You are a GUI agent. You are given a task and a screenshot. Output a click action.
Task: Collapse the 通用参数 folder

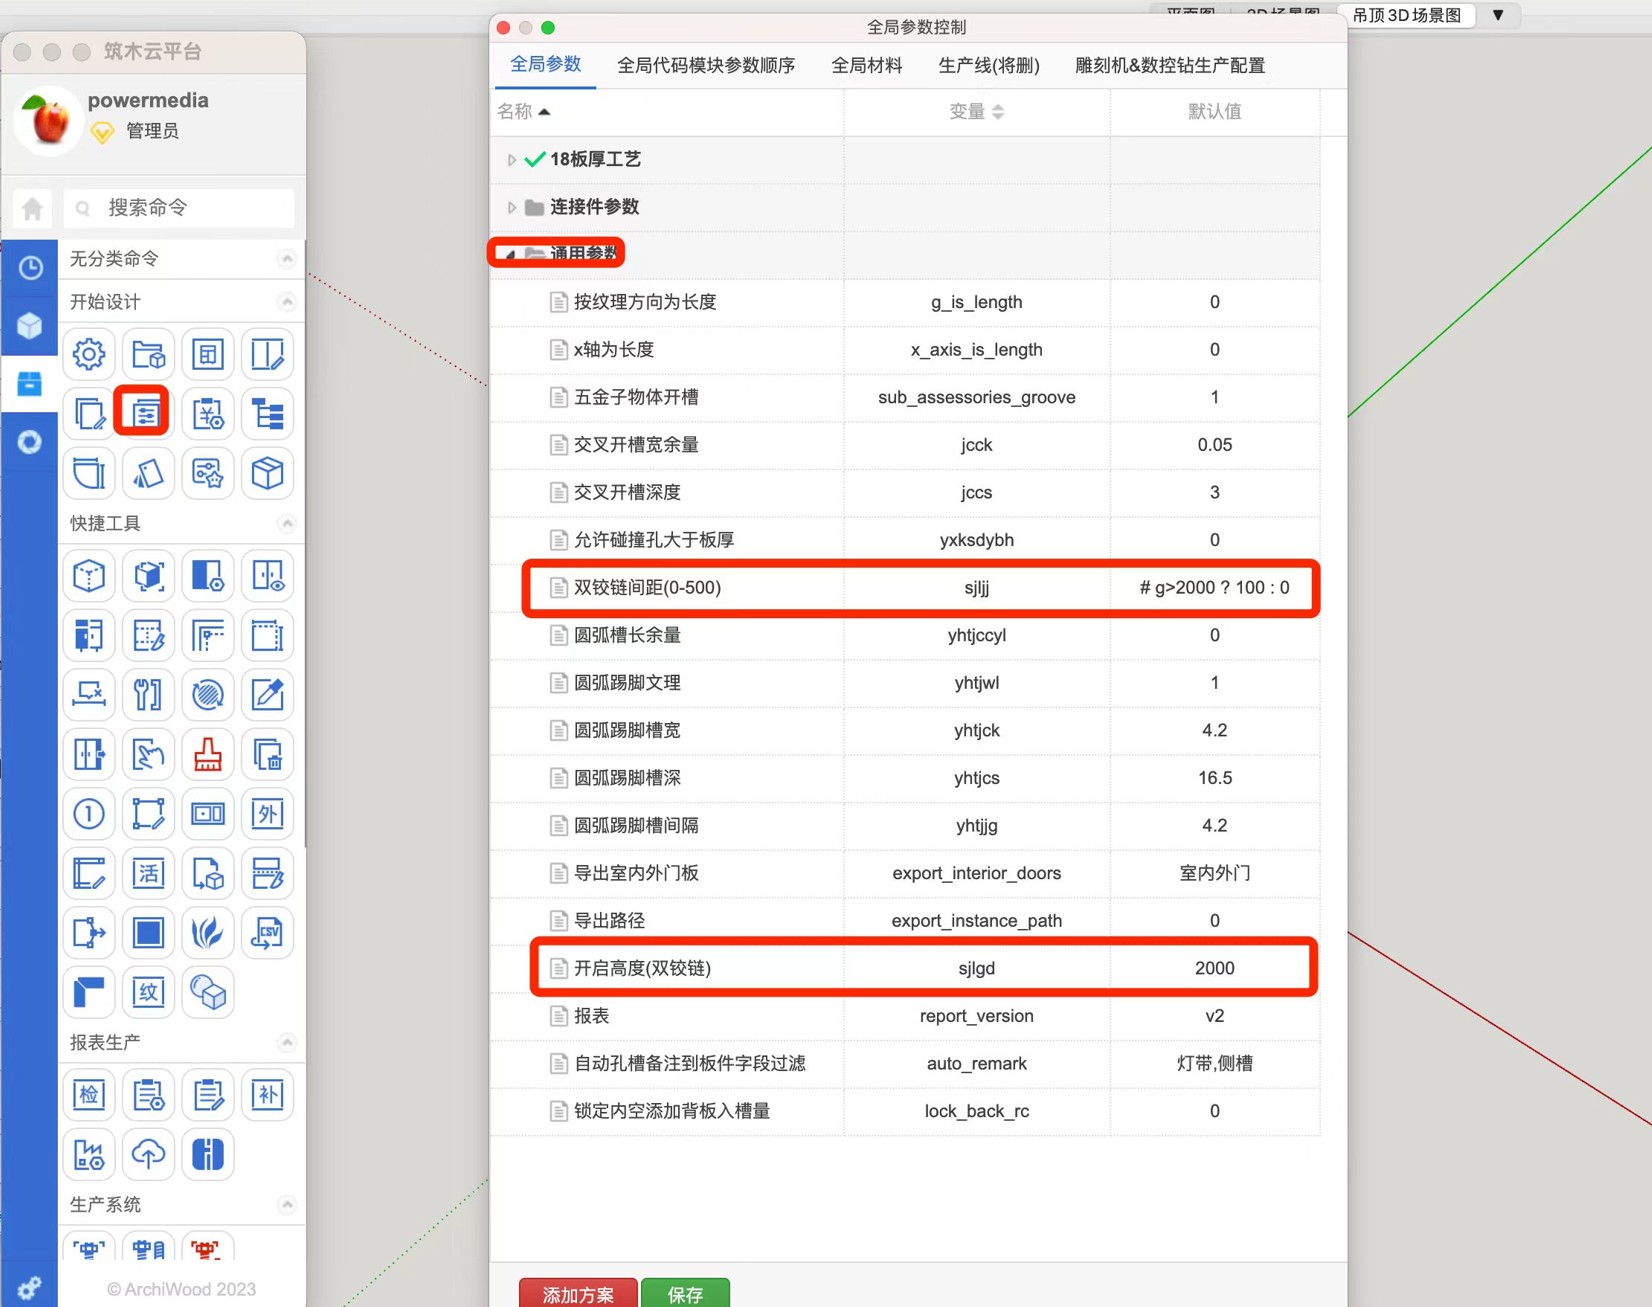coord(510,254)
